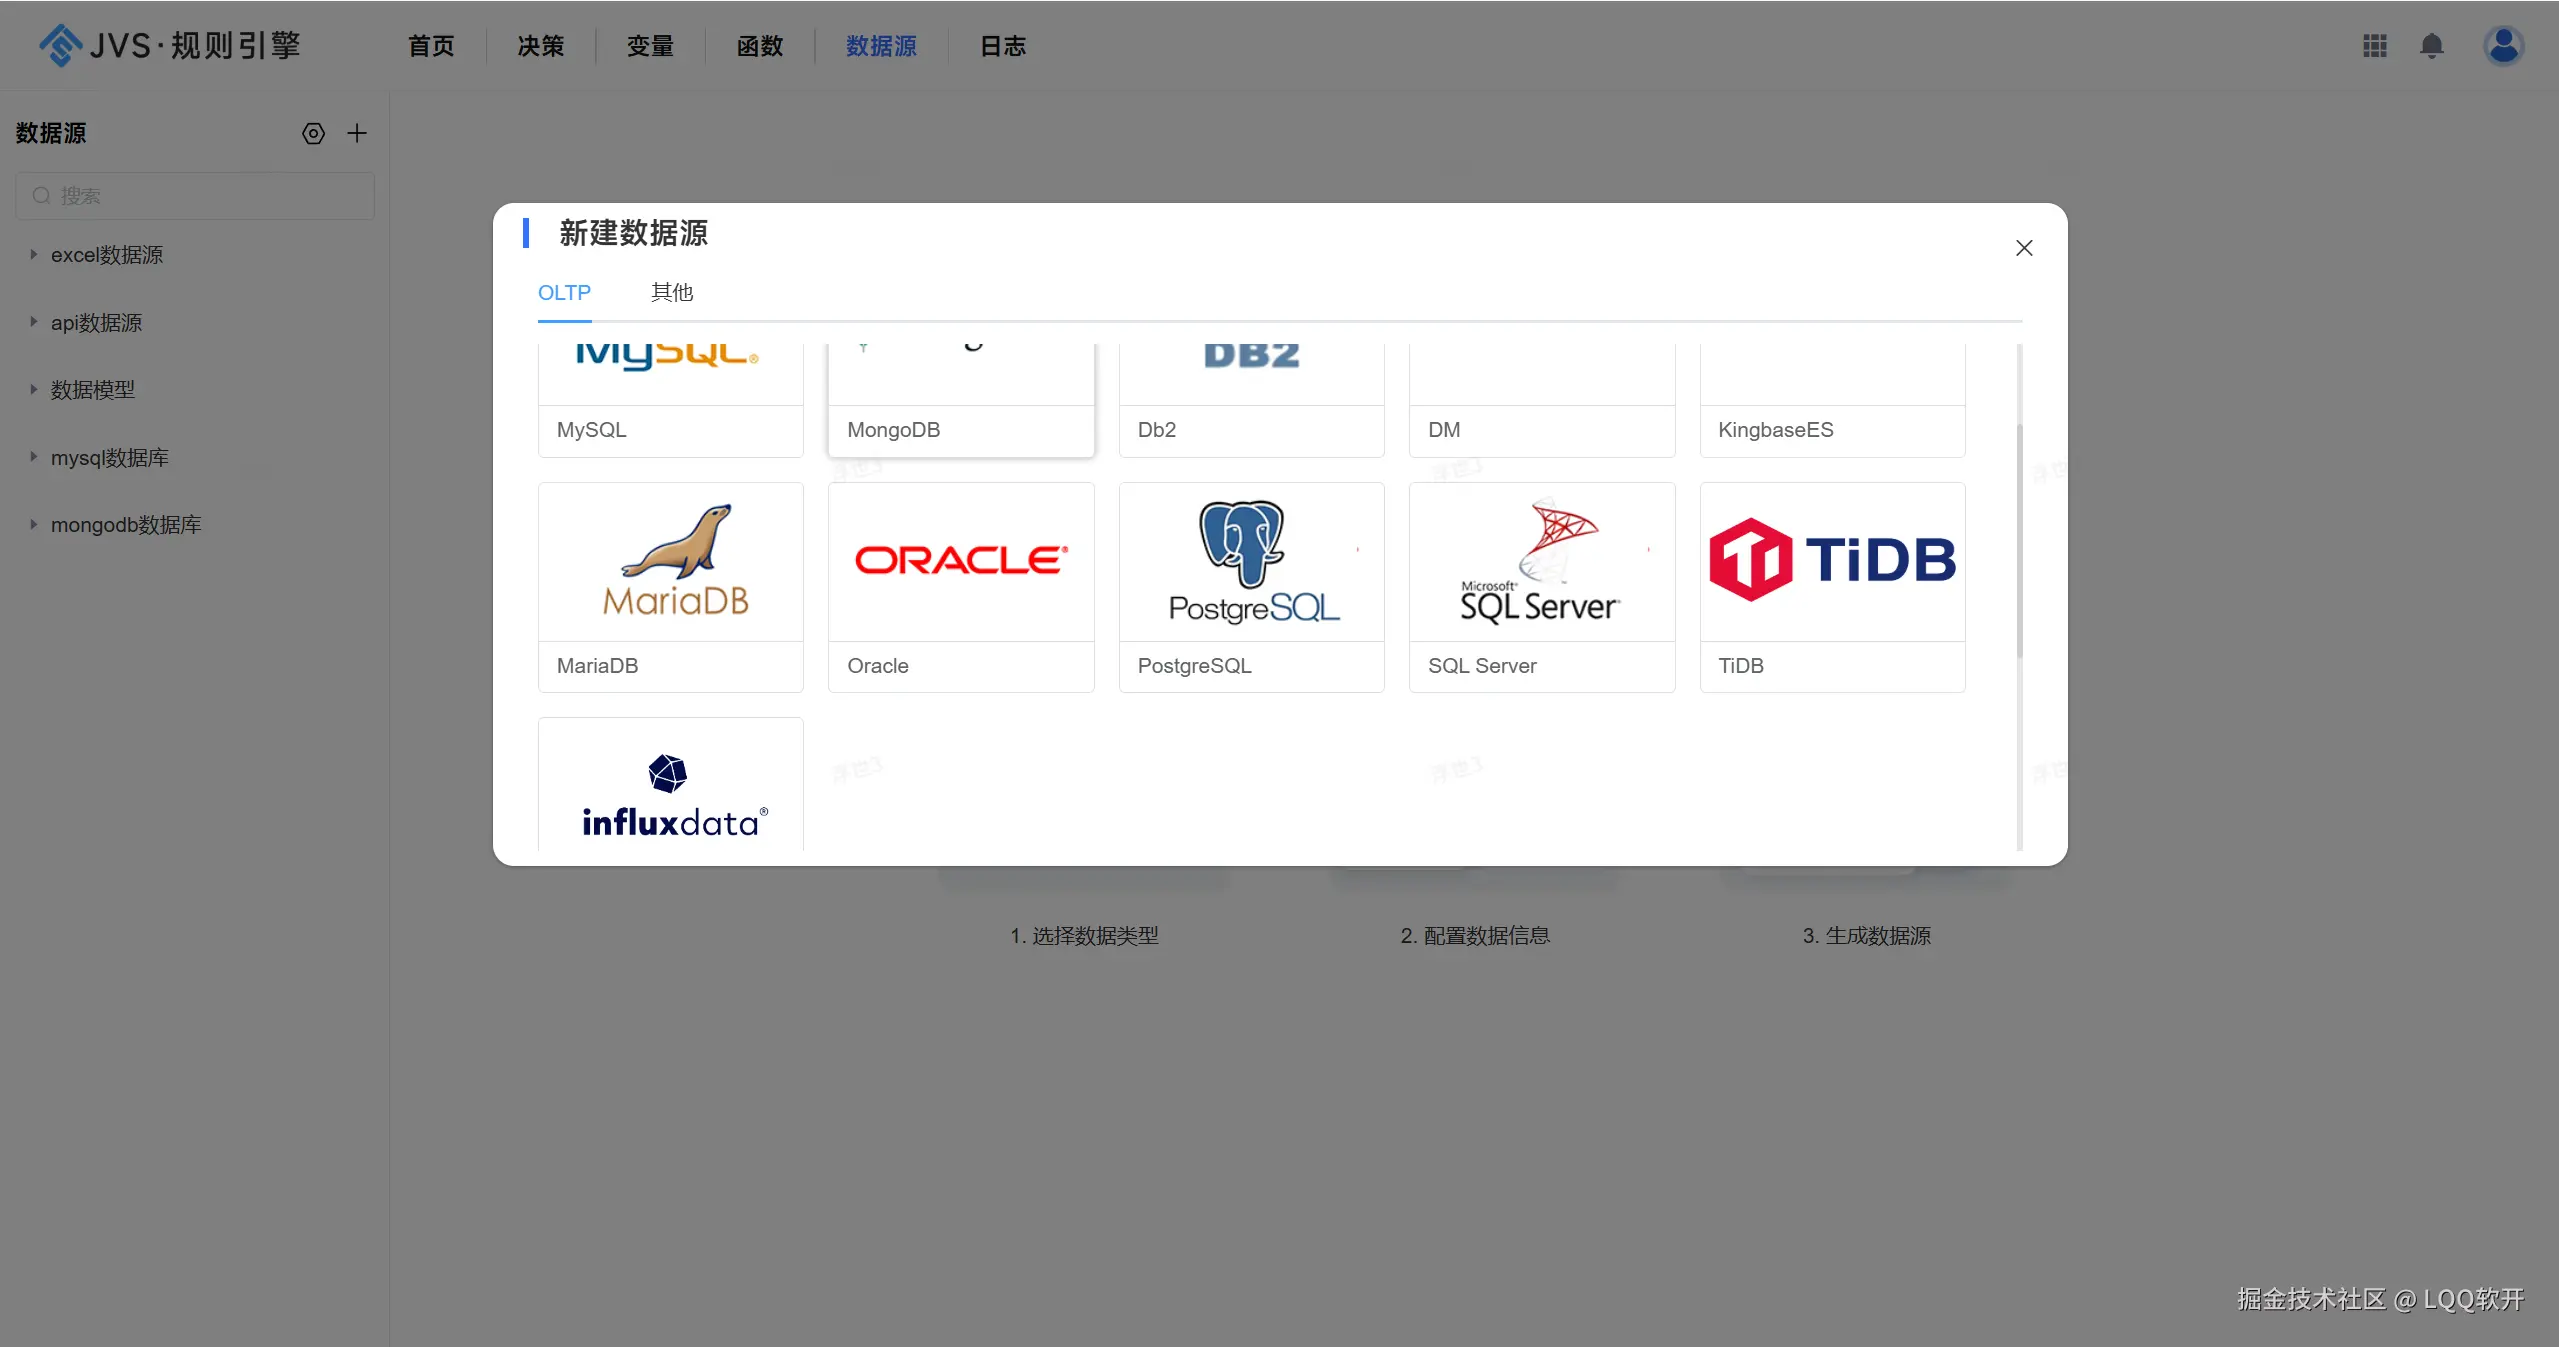Click the plus icon to add data source

click(x=357, y=133)
